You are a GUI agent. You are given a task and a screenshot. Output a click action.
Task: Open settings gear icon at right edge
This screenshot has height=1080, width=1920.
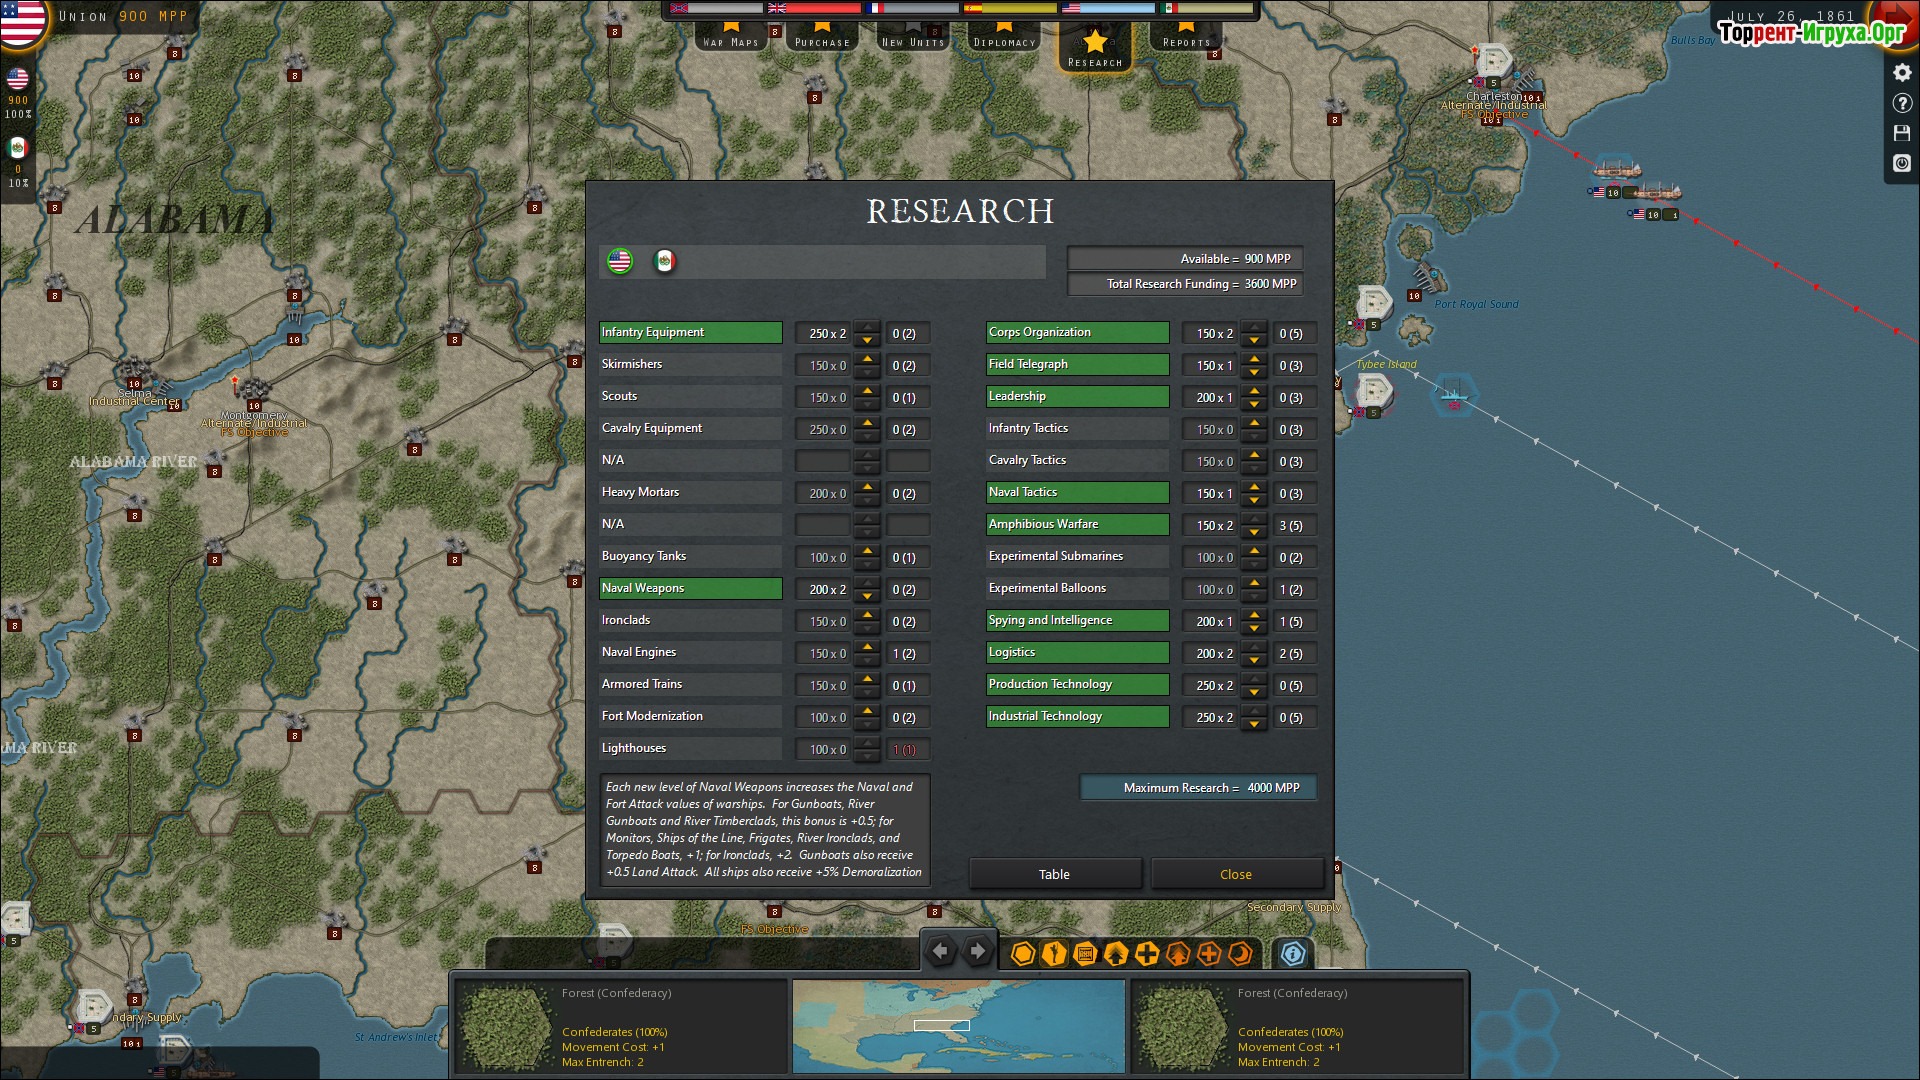1902,73
